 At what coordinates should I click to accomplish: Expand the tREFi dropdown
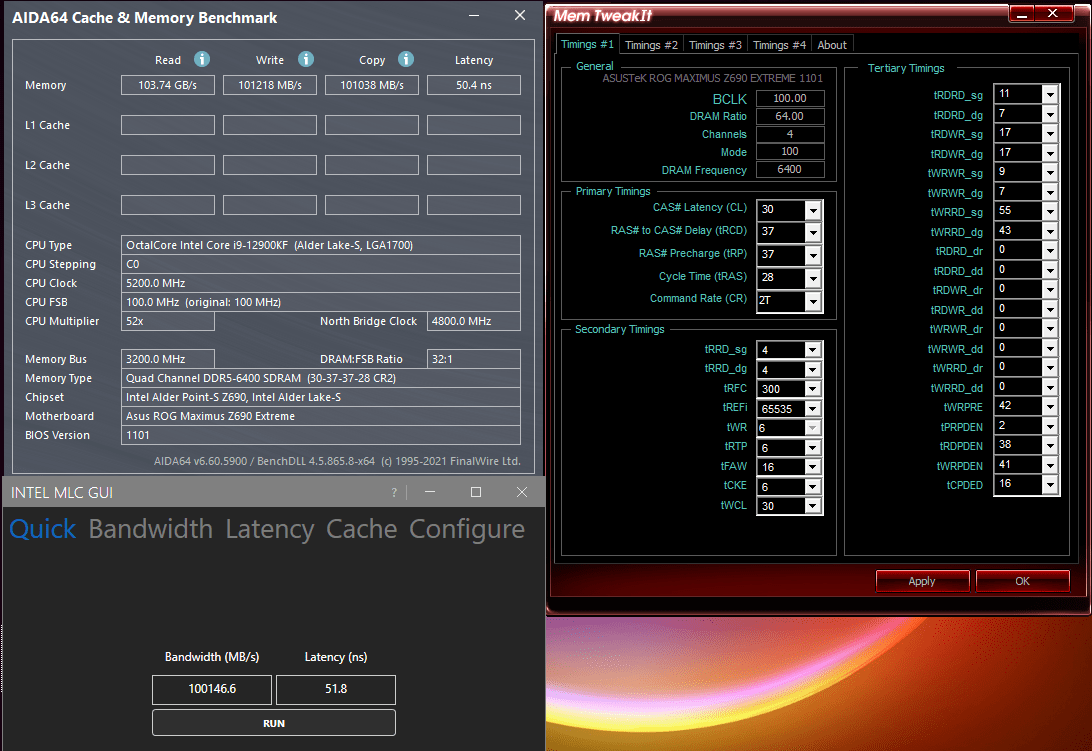click(x=813, y=408)
